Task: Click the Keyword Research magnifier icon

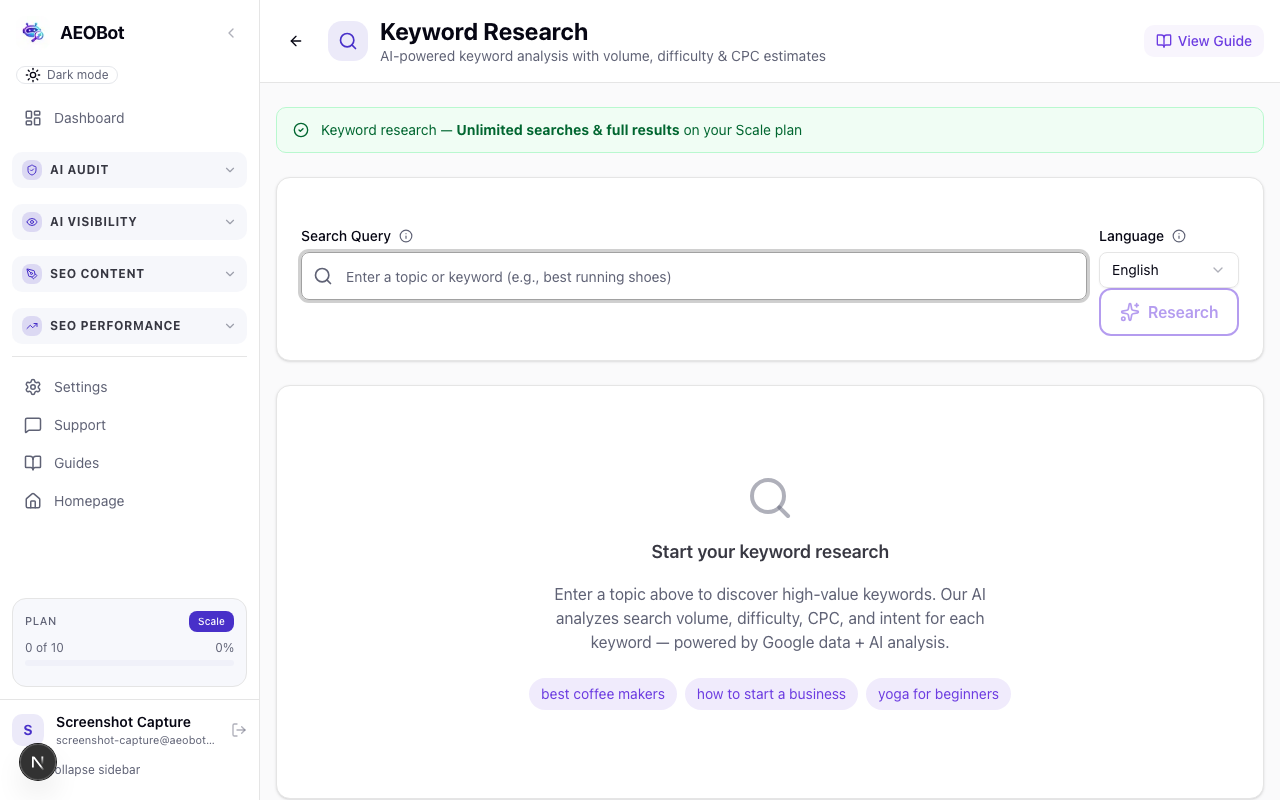Action: coord(348,41)
